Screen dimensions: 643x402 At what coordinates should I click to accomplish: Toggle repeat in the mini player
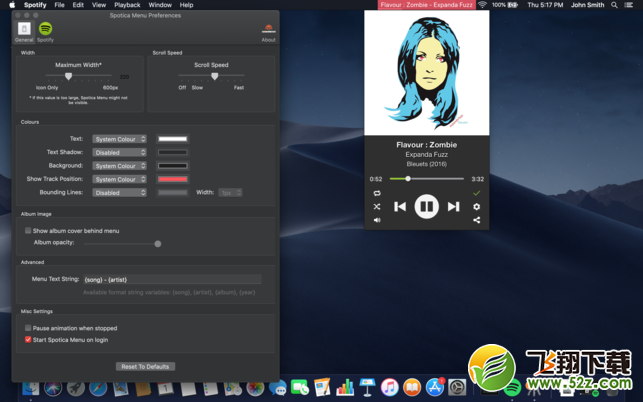377,193
